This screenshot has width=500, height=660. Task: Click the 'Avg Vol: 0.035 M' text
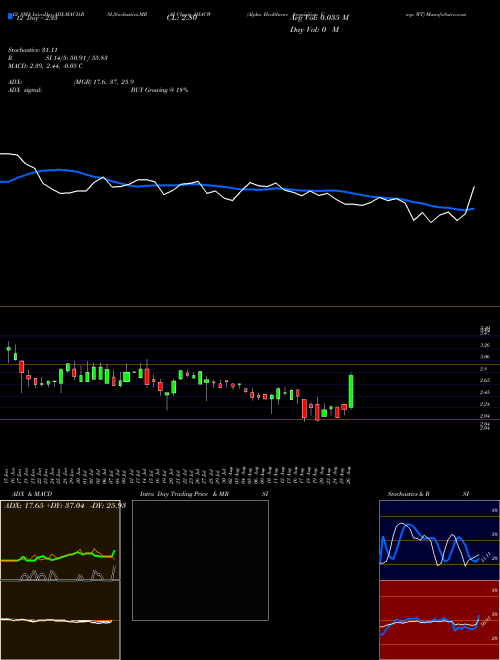point(319,18)
